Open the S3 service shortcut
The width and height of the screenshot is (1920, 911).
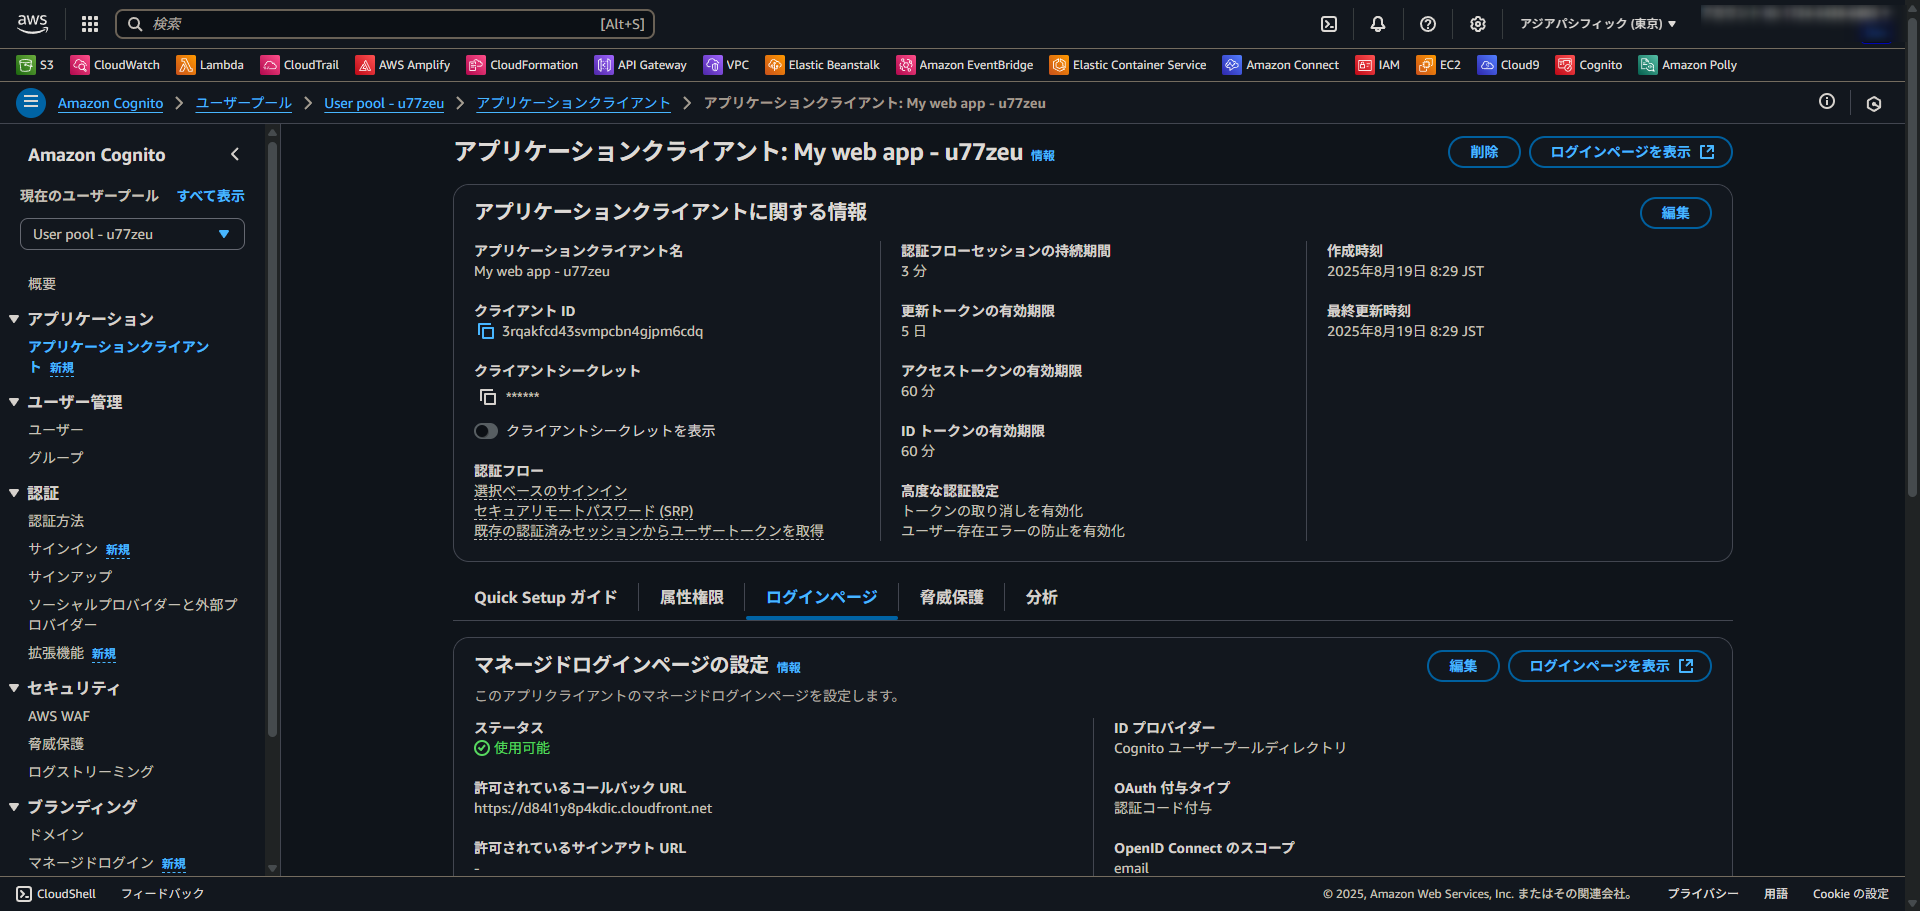[36, 65]
